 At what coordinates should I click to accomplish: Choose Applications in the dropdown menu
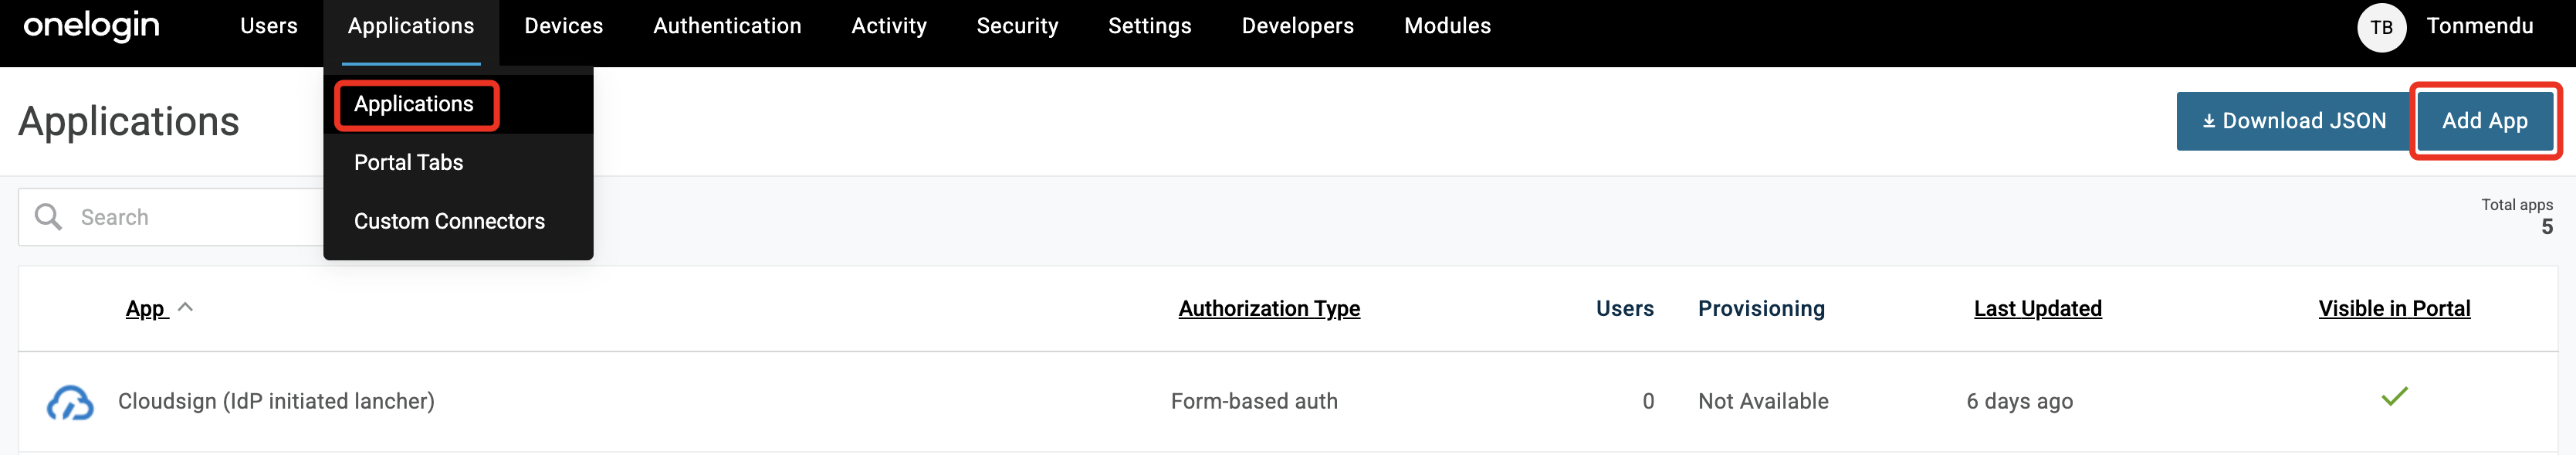pos(414,104)
